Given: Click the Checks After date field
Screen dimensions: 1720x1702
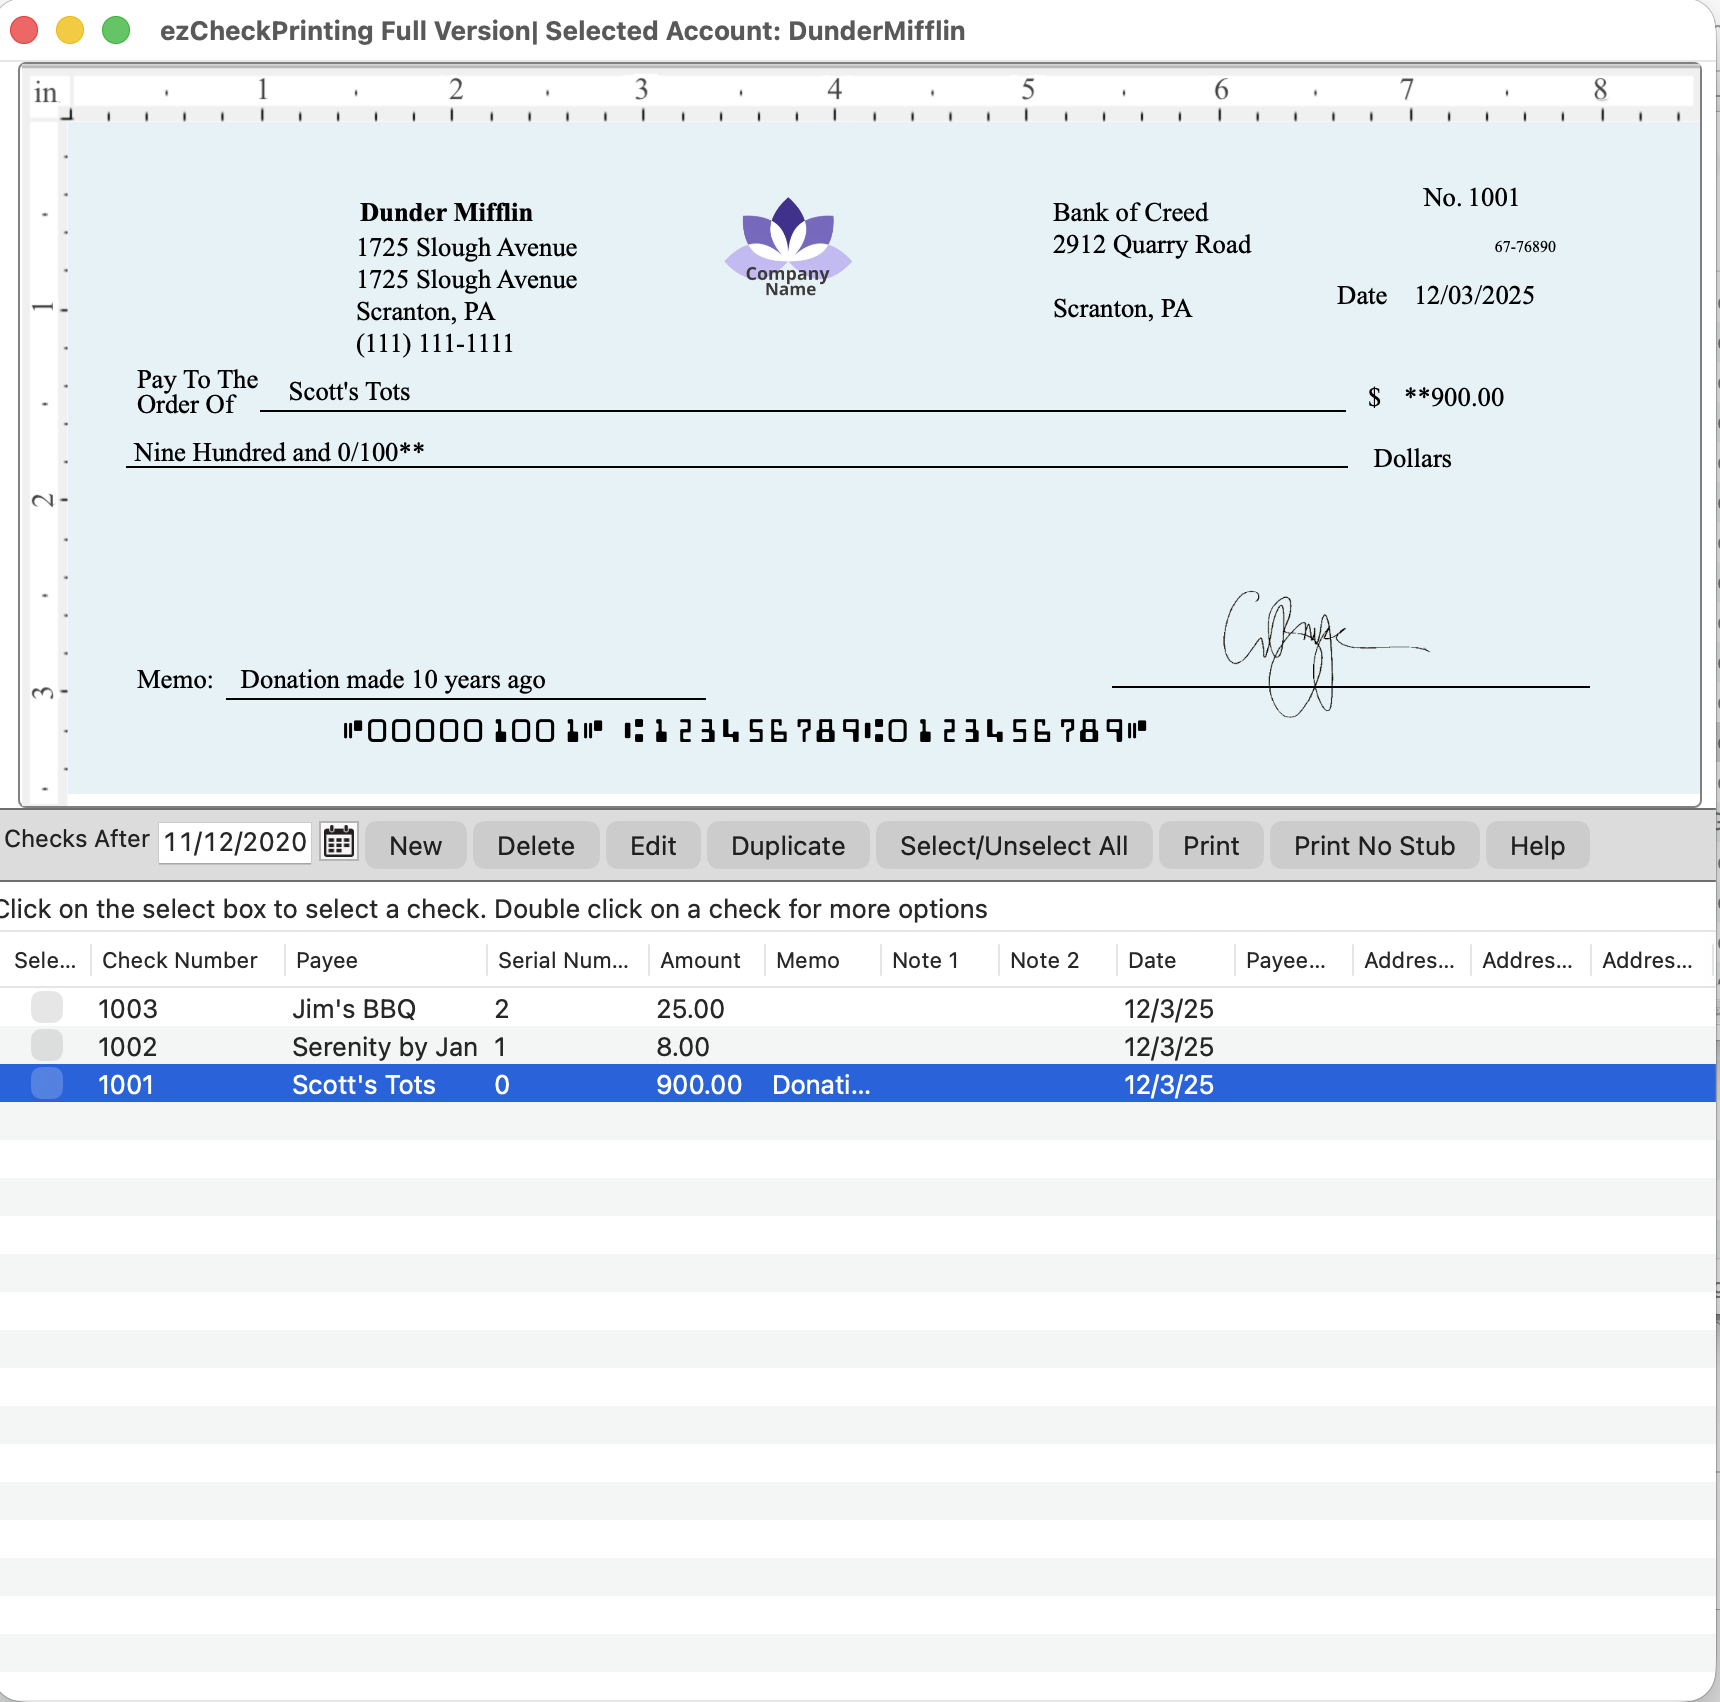Looking at the screenshot, I should tap(235, 842).
